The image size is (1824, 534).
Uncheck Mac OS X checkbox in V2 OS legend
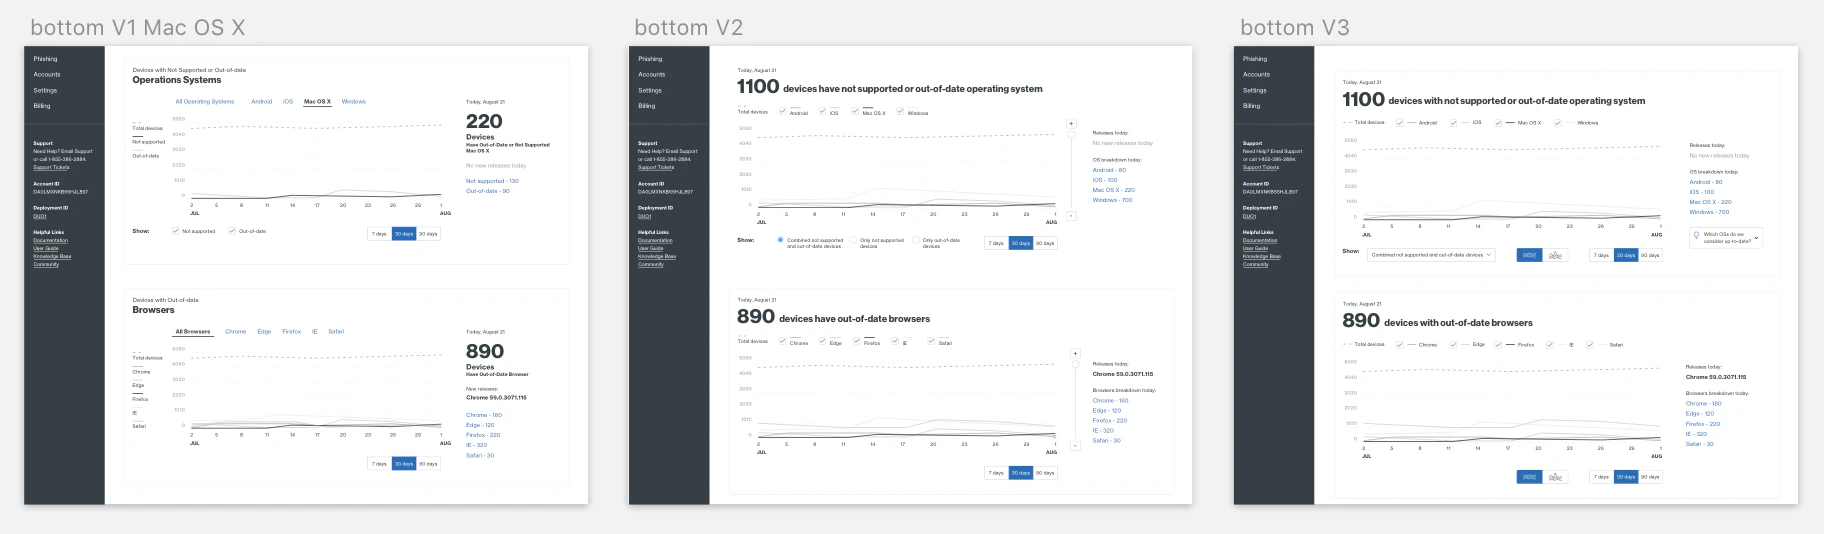(x=854, y=112)
